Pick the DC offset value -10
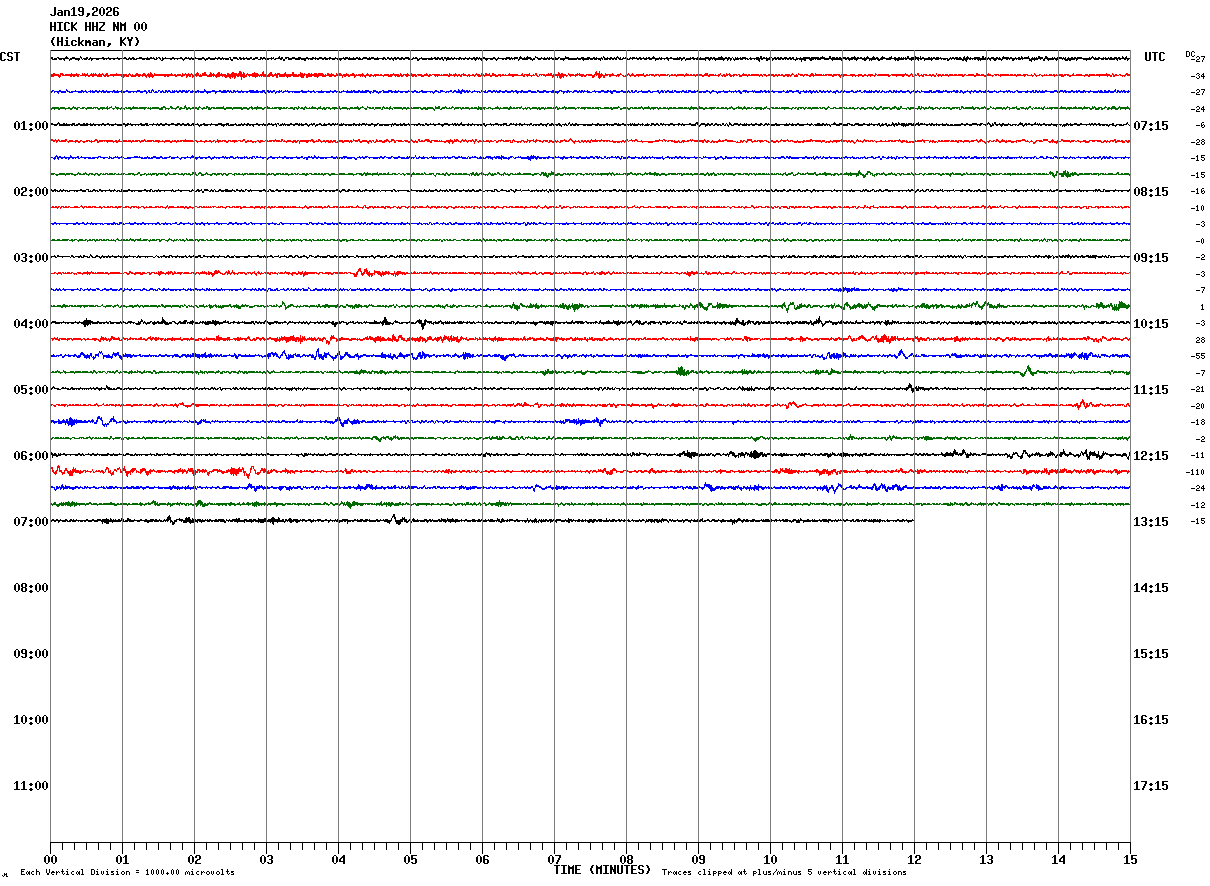The image size is (1210, 886). click(x=1197, y=208)
